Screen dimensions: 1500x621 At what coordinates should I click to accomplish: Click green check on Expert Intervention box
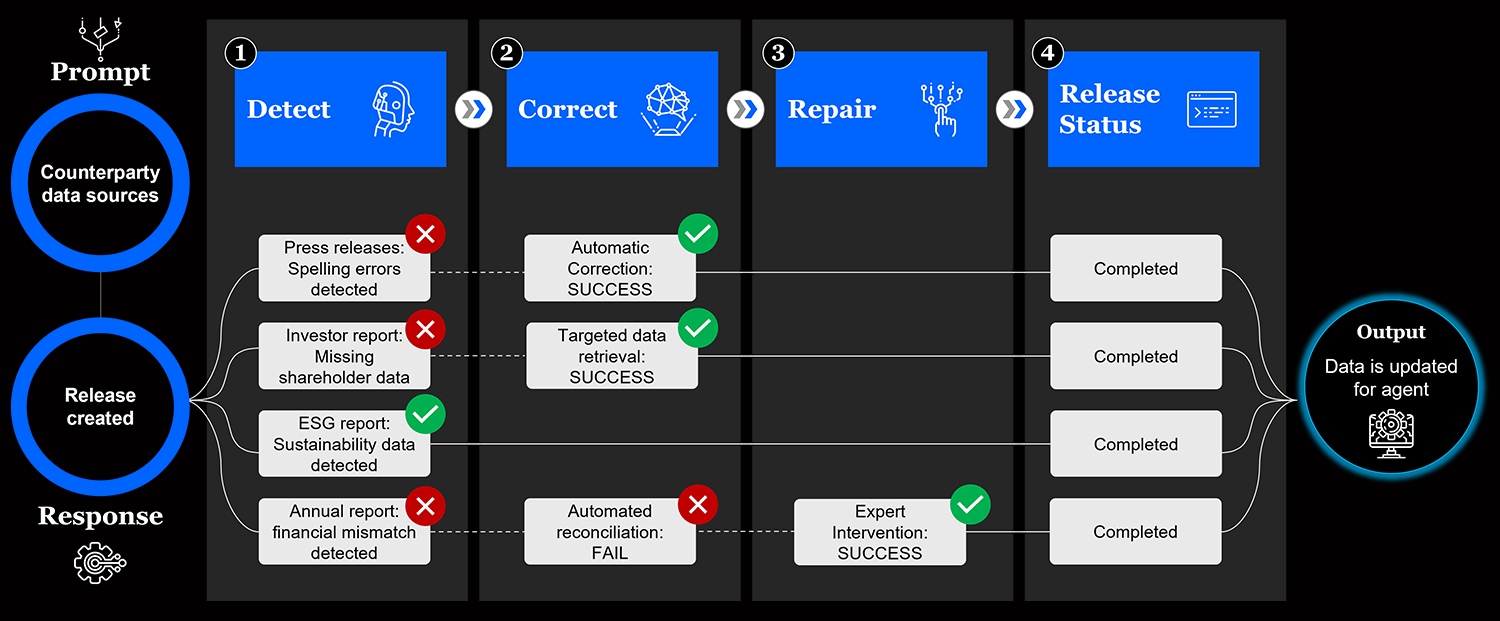(x=970, y=504)
